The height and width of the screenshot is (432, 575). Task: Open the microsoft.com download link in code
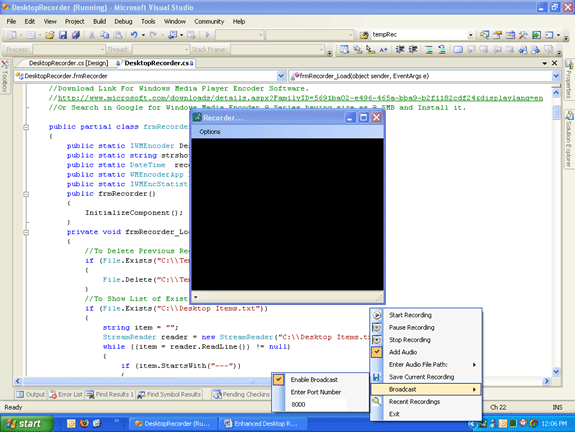(300, 98)
